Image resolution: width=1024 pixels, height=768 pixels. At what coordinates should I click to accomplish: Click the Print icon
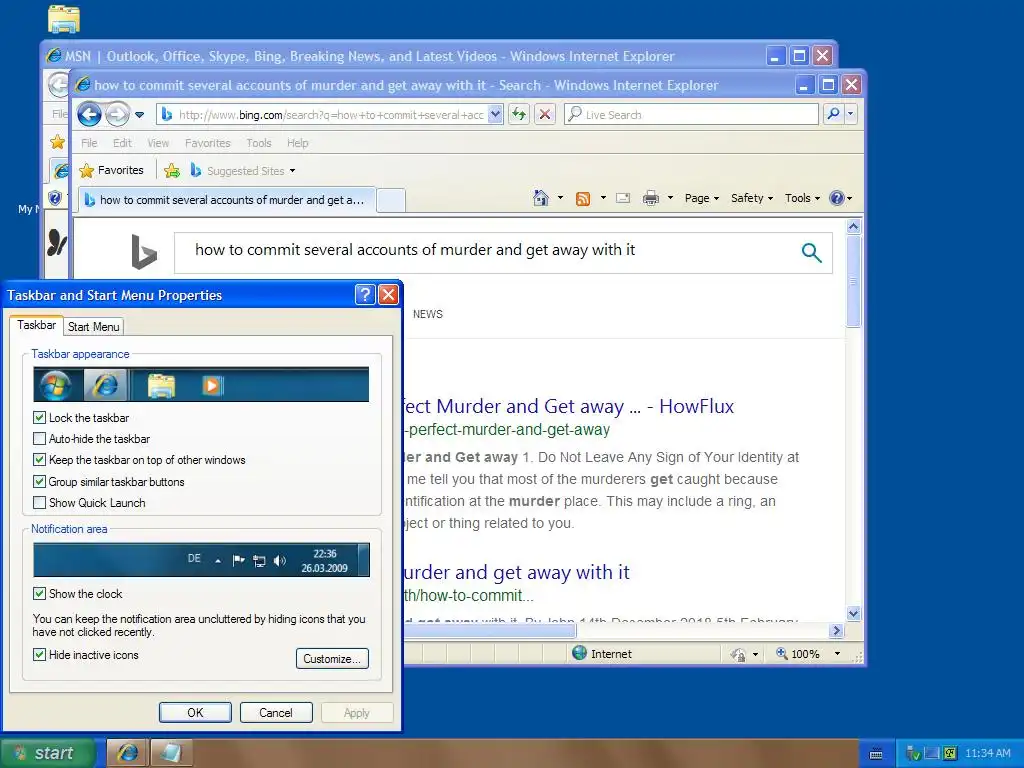click(650, 198)
